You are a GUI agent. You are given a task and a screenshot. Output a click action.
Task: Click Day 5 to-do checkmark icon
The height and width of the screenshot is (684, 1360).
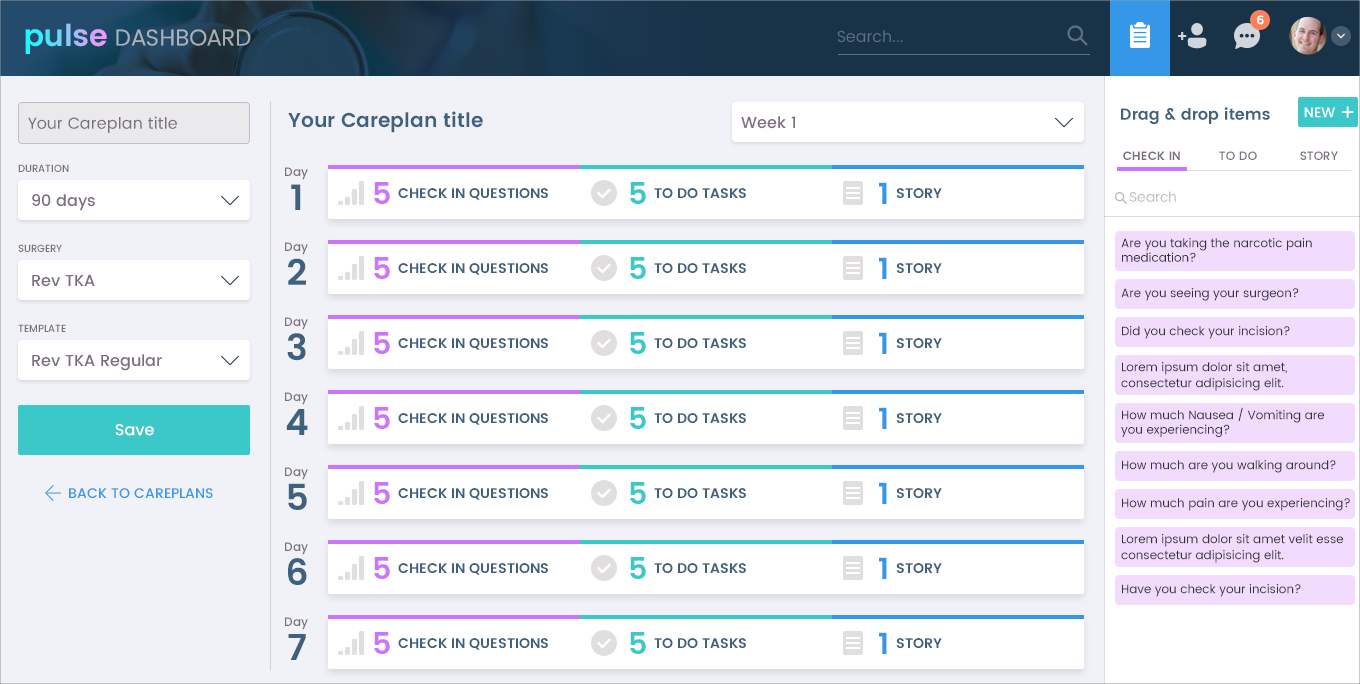click(x=604, y=493)
